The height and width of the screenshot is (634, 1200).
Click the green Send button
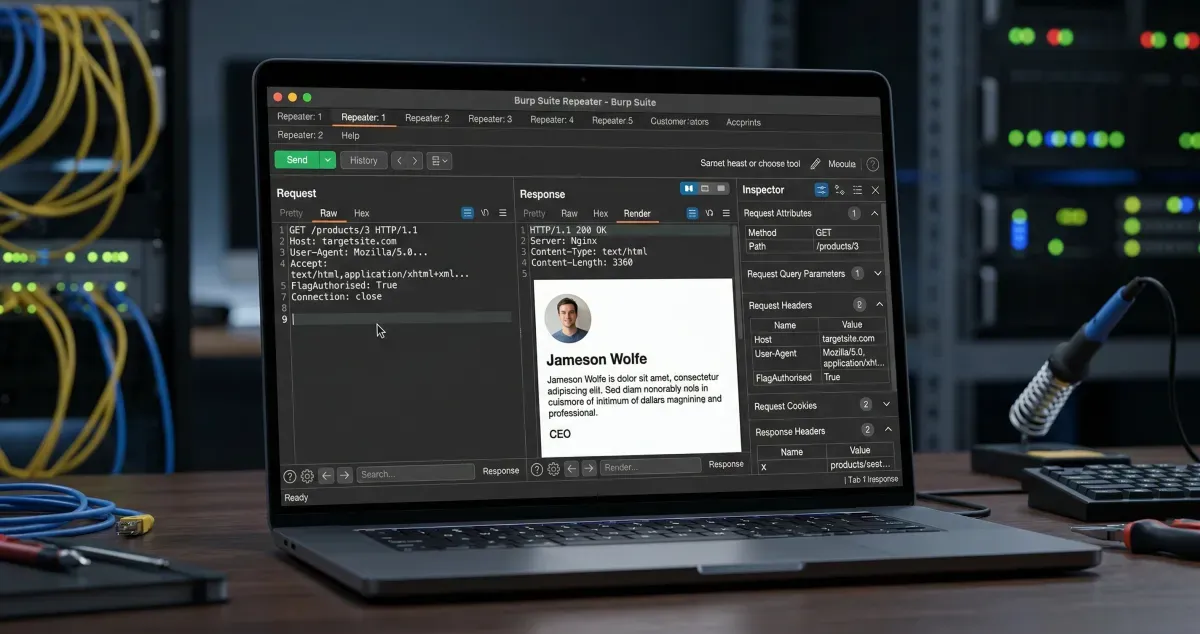click(296, 160)
